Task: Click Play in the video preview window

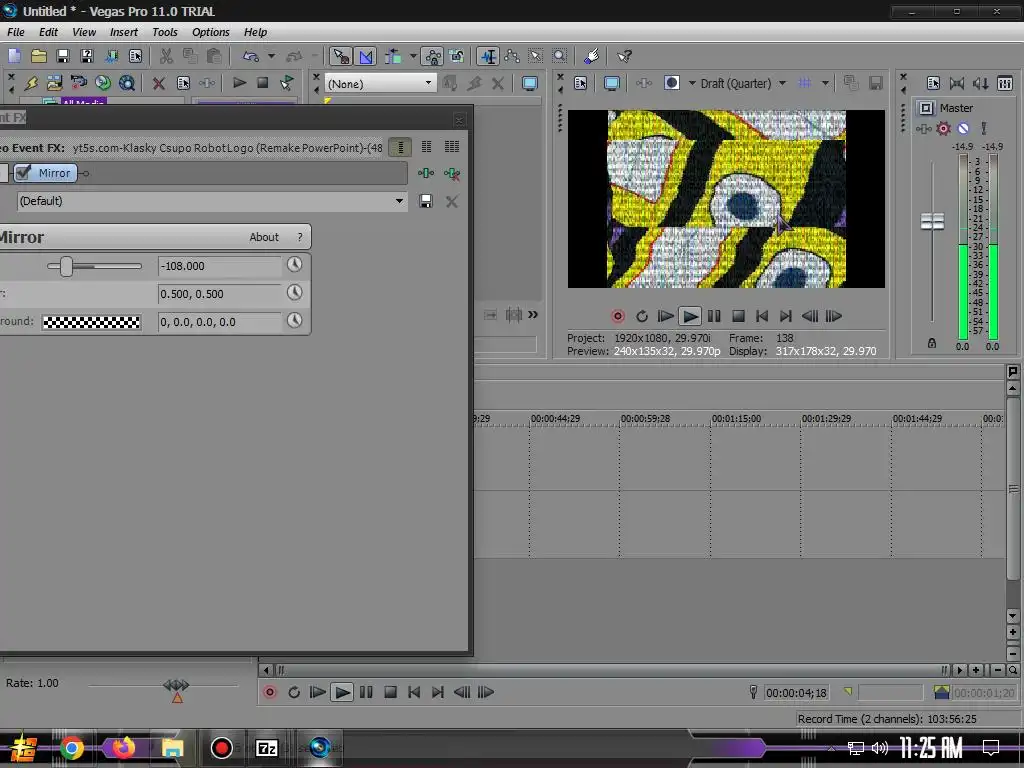Action: tap(690, 316)
